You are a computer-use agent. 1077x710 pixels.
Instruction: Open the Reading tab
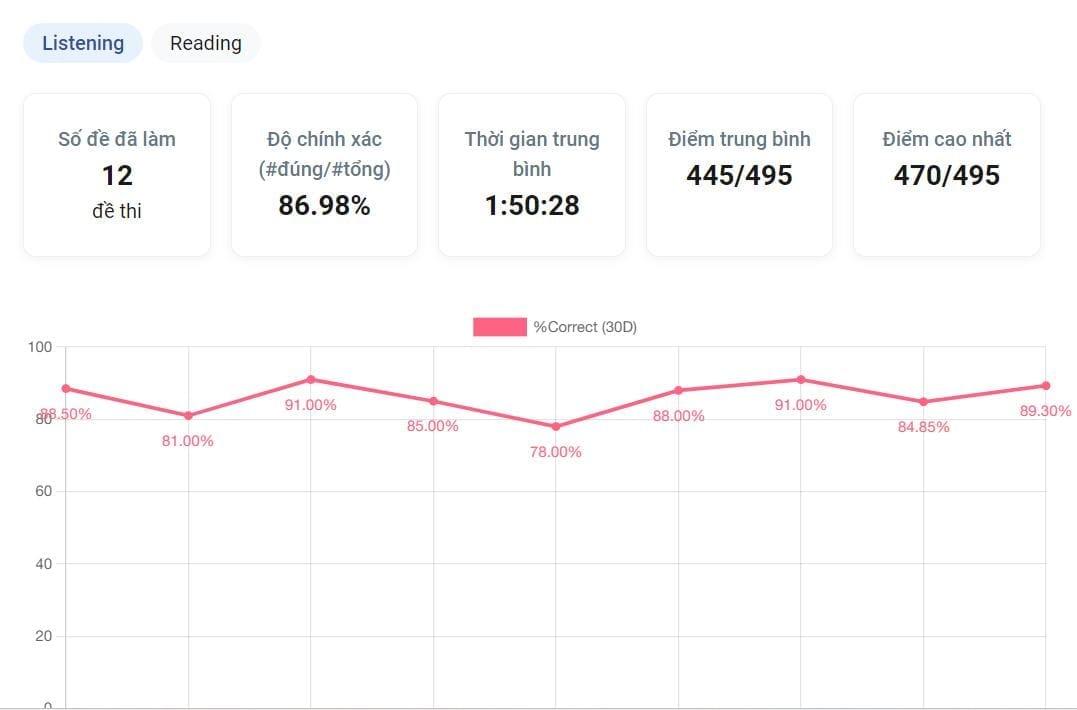pyautogui.click(x=206, y=43)
